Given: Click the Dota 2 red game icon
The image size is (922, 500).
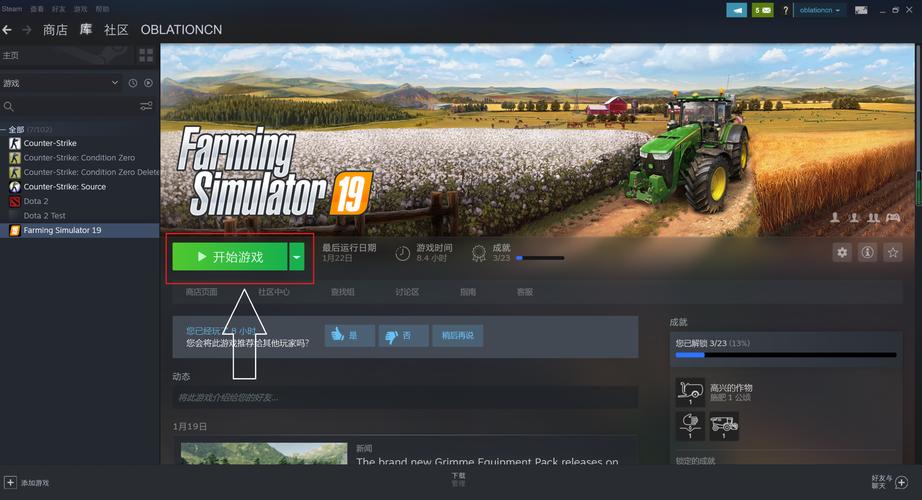Looking at the screenshot, I should pyautogui.click(x=15, y=201).
